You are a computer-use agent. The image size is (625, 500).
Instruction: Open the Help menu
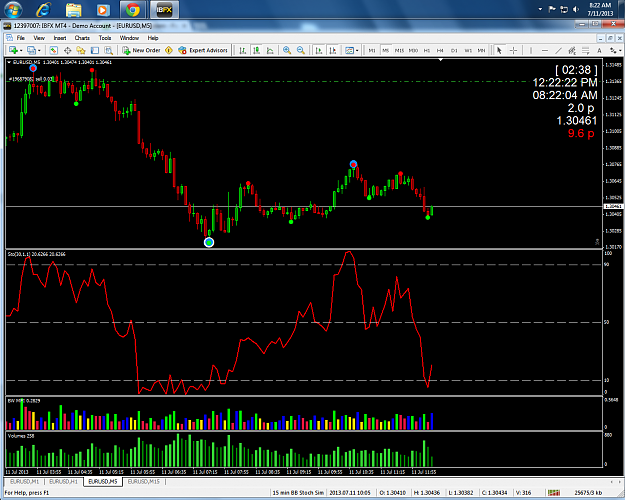click(x=153, y=38)
